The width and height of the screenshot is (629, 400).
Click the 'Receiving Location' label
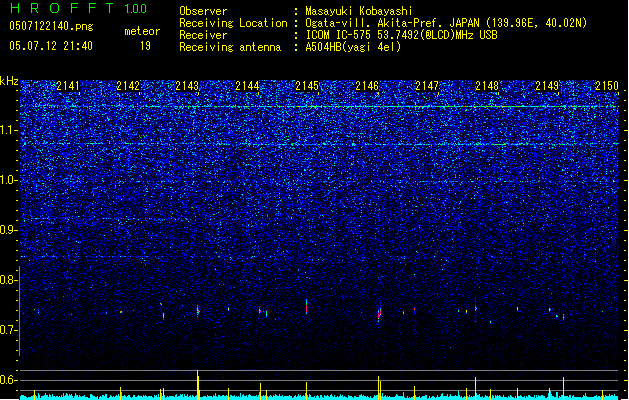[233, 23]
